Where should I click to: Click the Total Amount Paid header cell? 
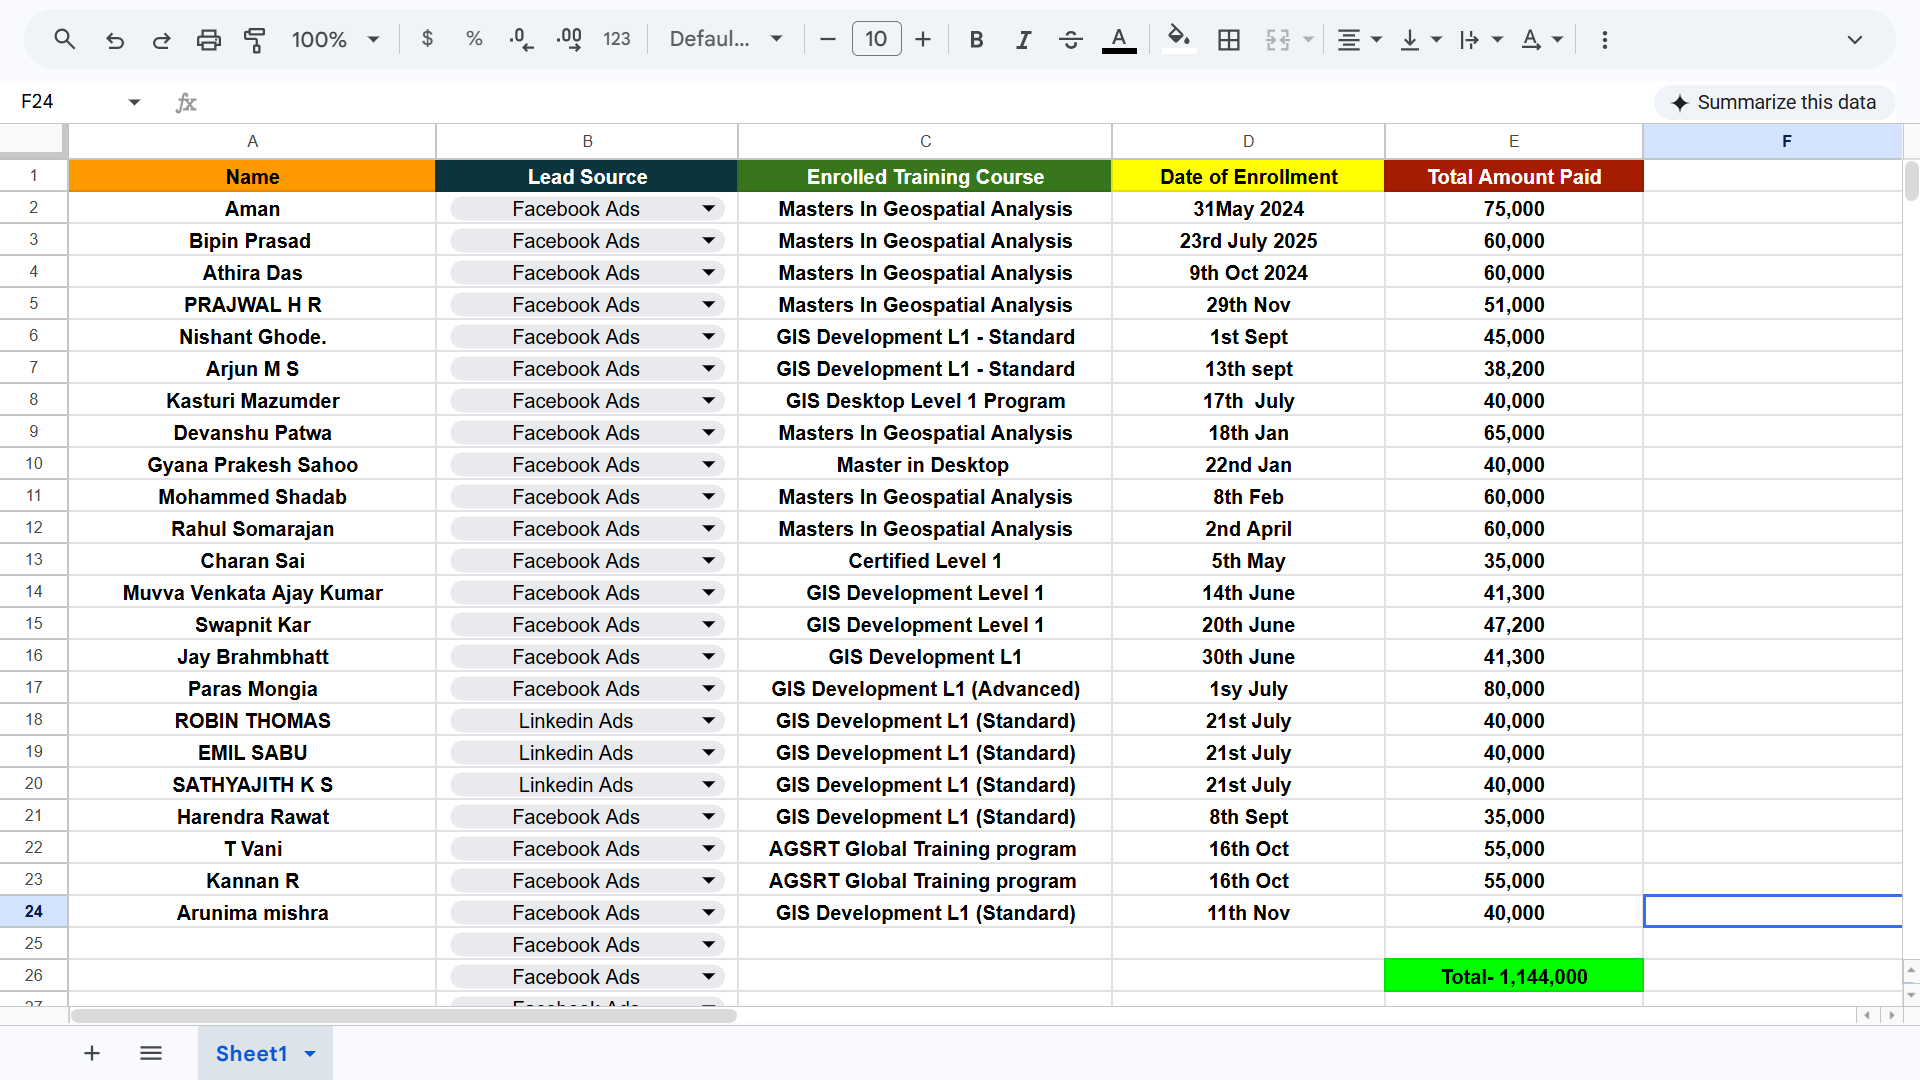click(1514, 176)
